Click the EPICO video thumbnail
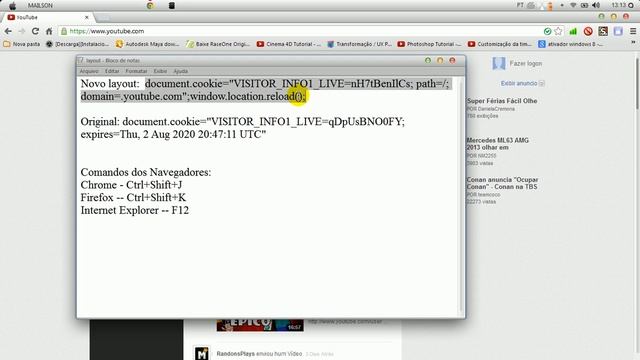Viewport: 640px width, 360px height. pyautogui.click(x=260, y=325)
